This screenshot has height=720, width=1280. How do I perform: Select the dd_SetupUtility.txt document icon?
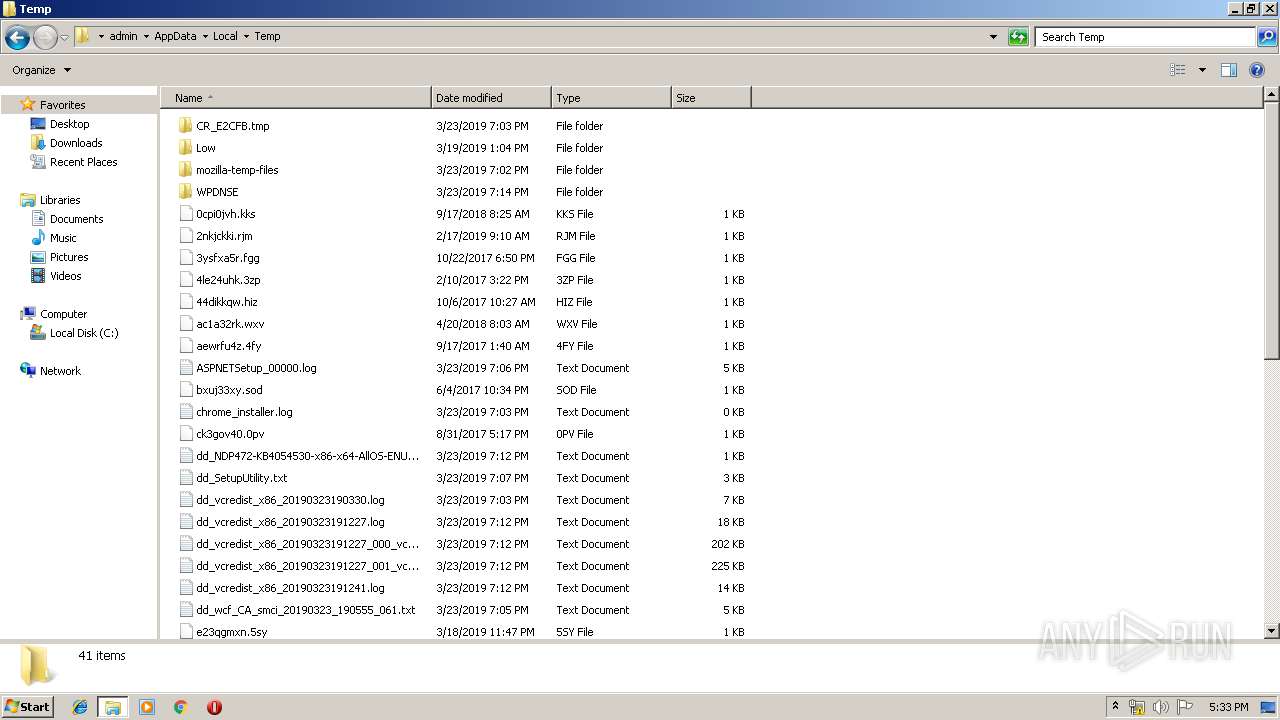[185, 478]
